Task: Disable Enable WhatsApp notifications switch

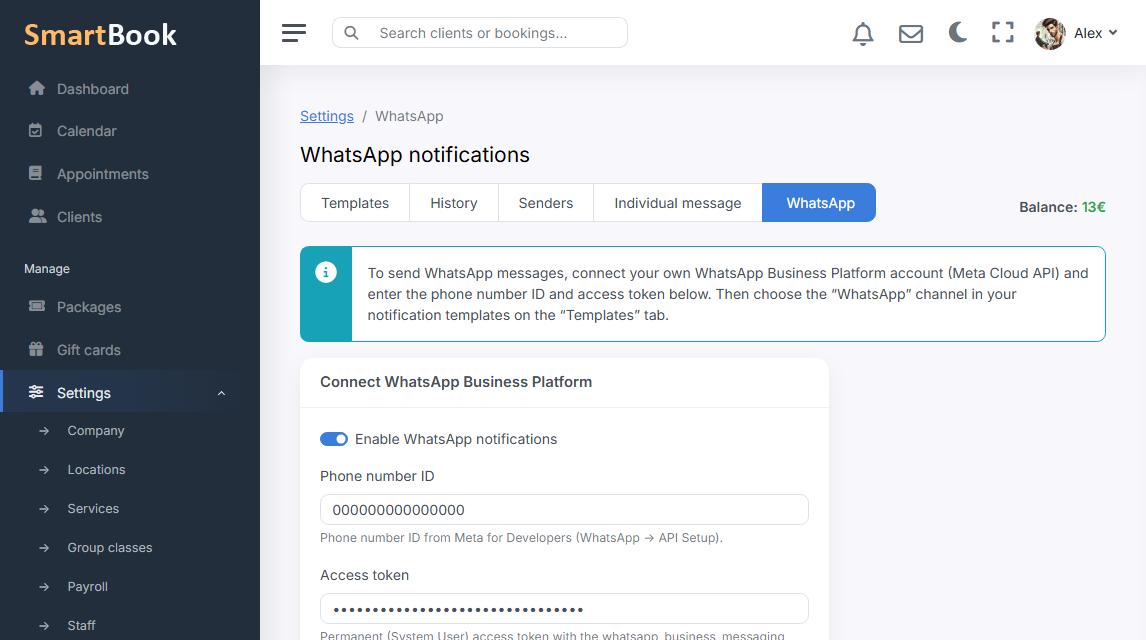Action: point(334,439)
